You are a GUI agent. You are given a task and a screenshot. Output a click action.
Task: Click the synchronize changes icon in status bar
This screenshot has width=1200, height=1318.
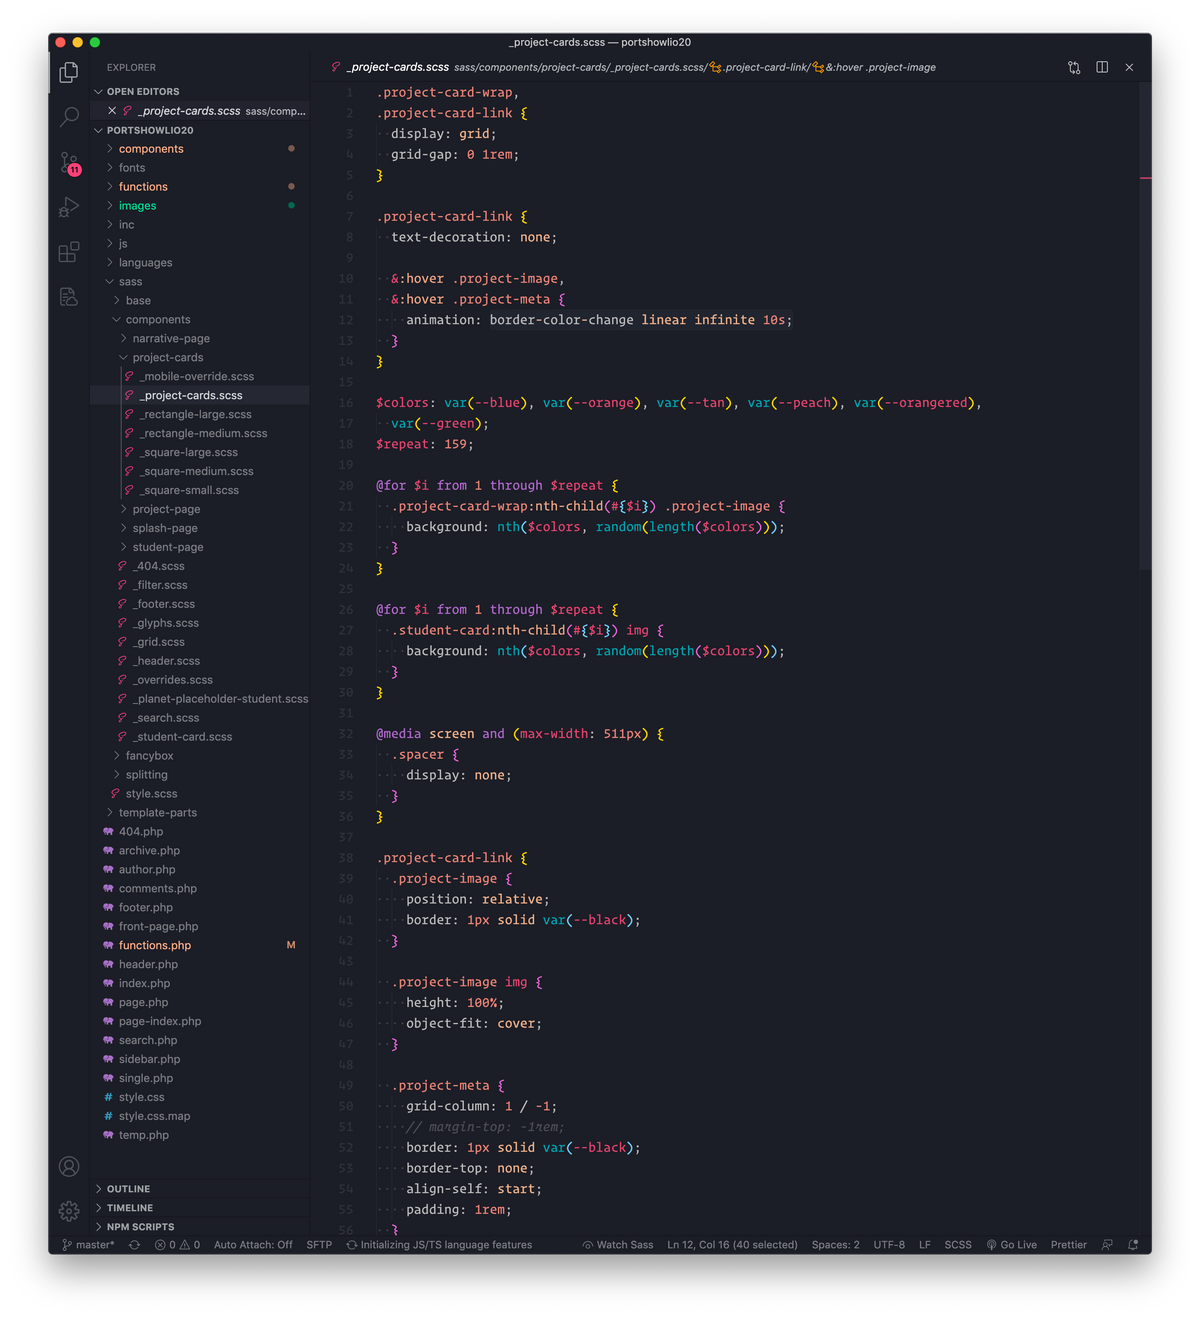click(x=134, y=1245)
